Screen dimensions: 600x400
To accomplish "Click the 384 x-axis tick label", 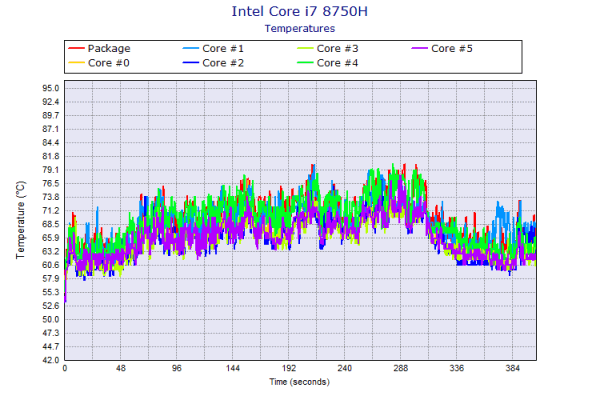I will 513,368.
